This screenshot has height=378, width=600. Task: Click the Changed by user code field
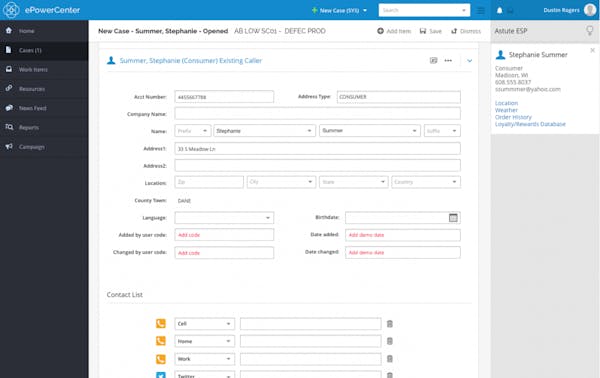coord(224,253)
